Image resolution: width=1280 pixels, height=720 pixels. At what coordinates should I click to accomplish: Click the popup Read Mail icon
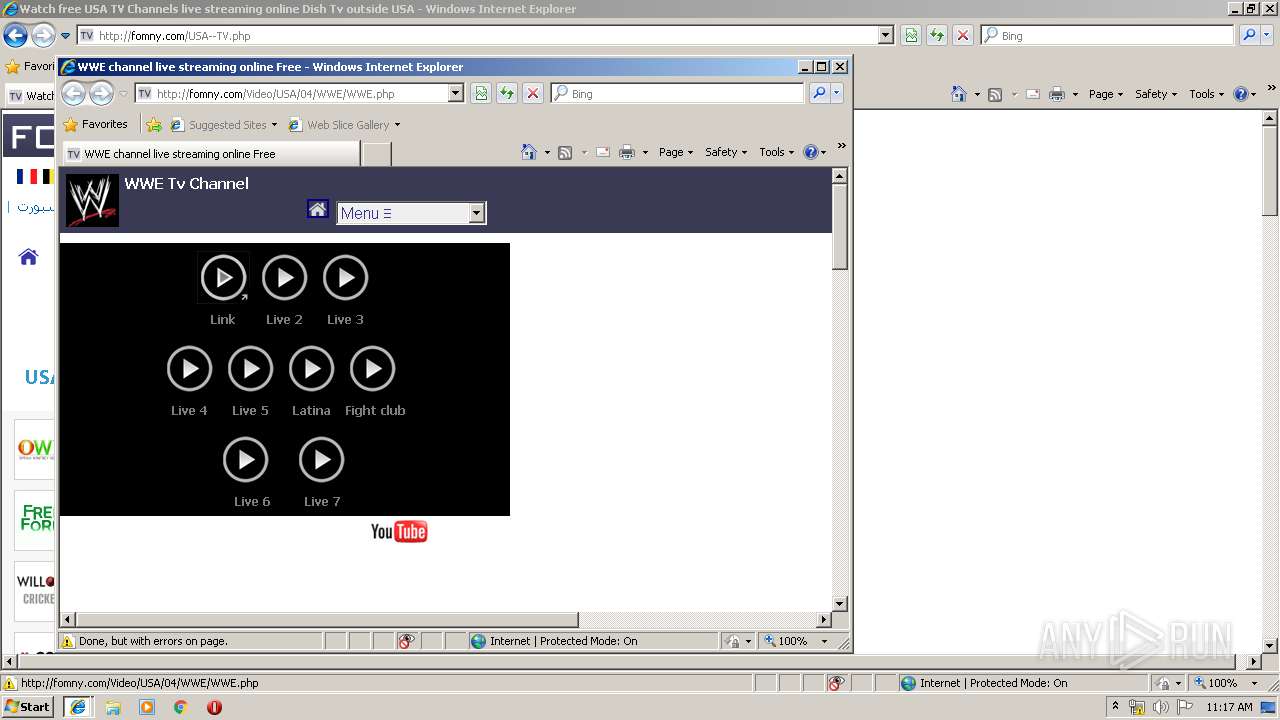603,152
